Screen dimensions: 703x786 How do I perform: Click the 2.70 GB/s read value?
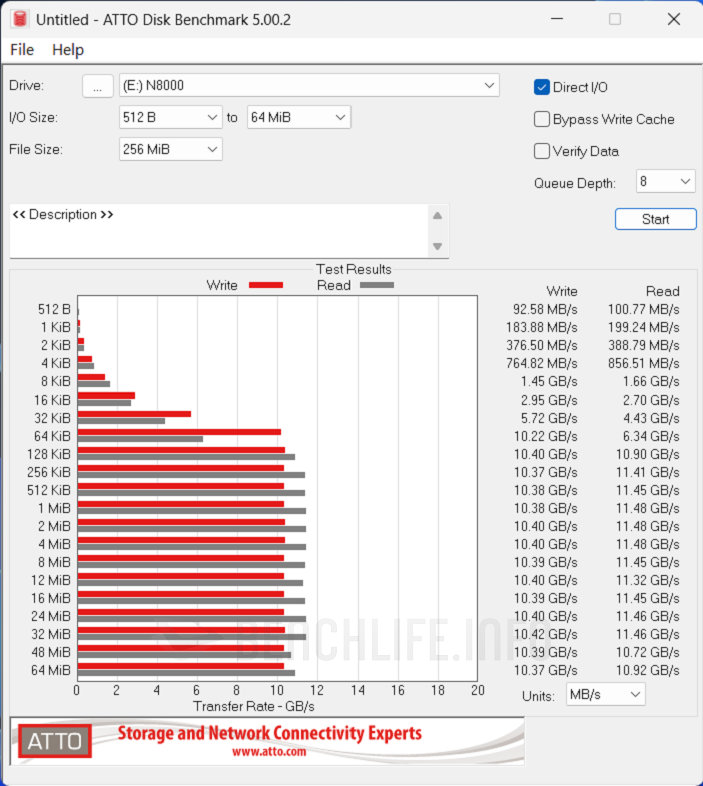pyautogui.click(x=651, y=400)
